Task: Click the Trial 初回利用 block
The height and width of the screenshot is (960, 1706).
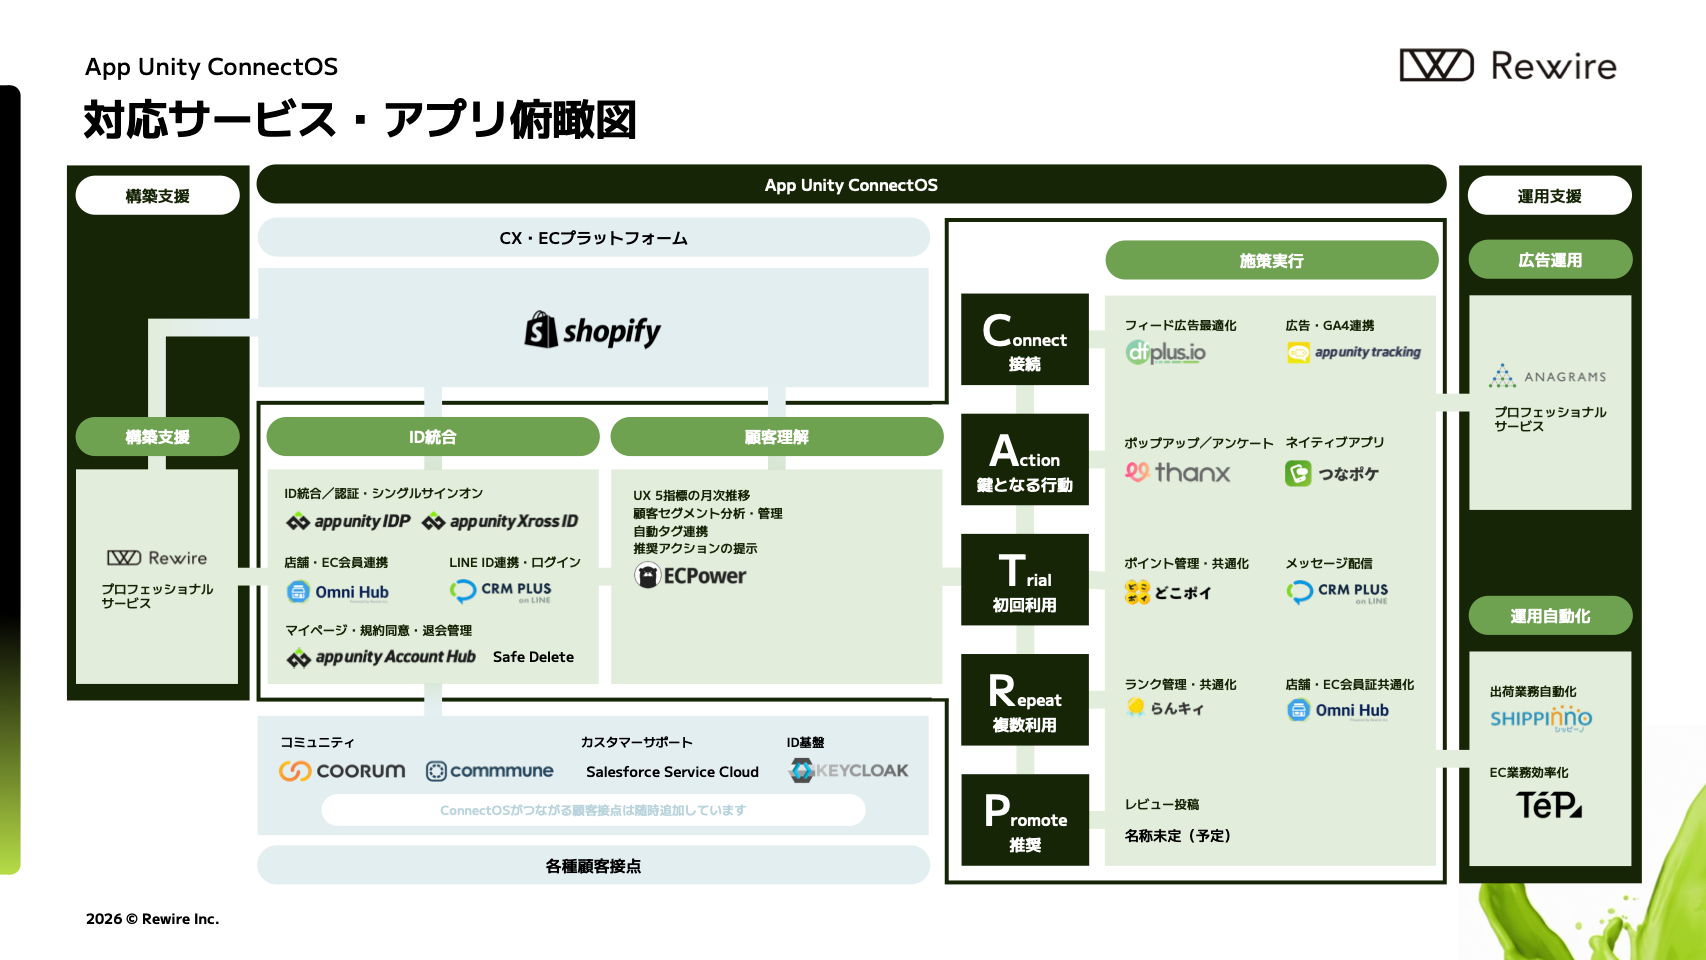Action: 1025,579
